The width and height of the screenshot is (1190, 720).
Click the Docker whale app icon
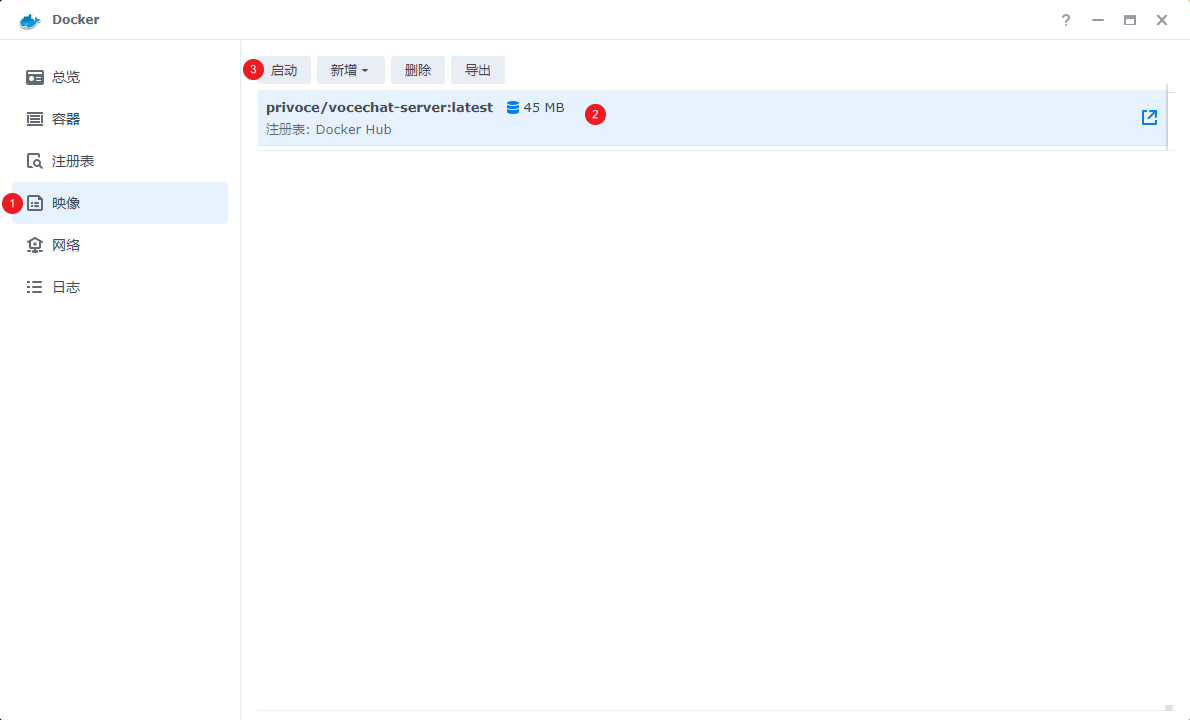click(x=30, y=20)
